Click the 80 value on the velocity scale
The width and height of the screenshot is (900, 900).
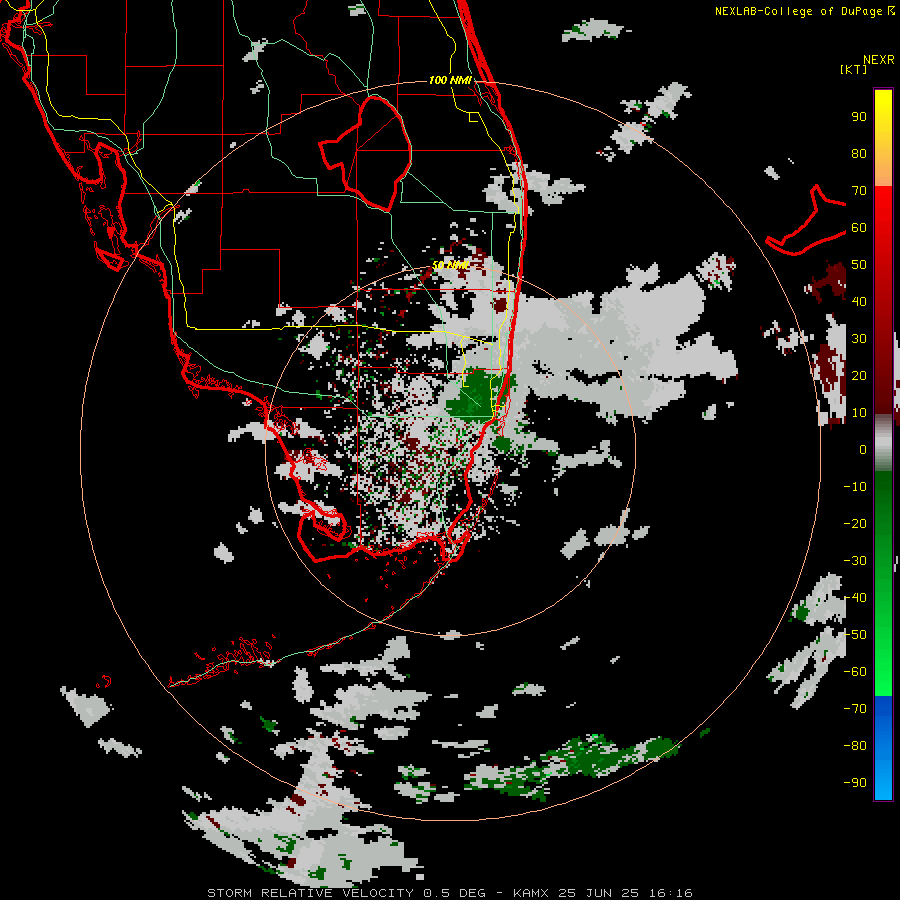click(859, 153)
